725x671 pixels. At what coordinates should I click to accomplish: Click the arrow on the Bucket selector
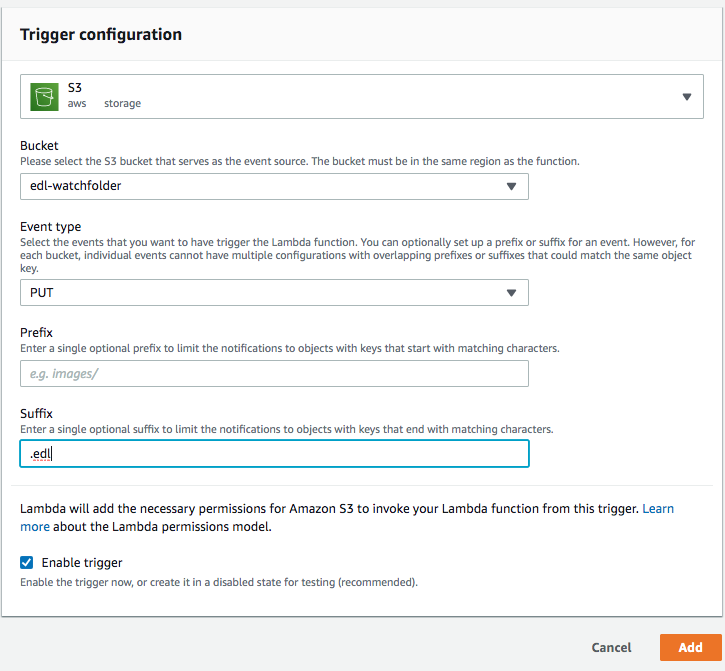click(511, 186)
